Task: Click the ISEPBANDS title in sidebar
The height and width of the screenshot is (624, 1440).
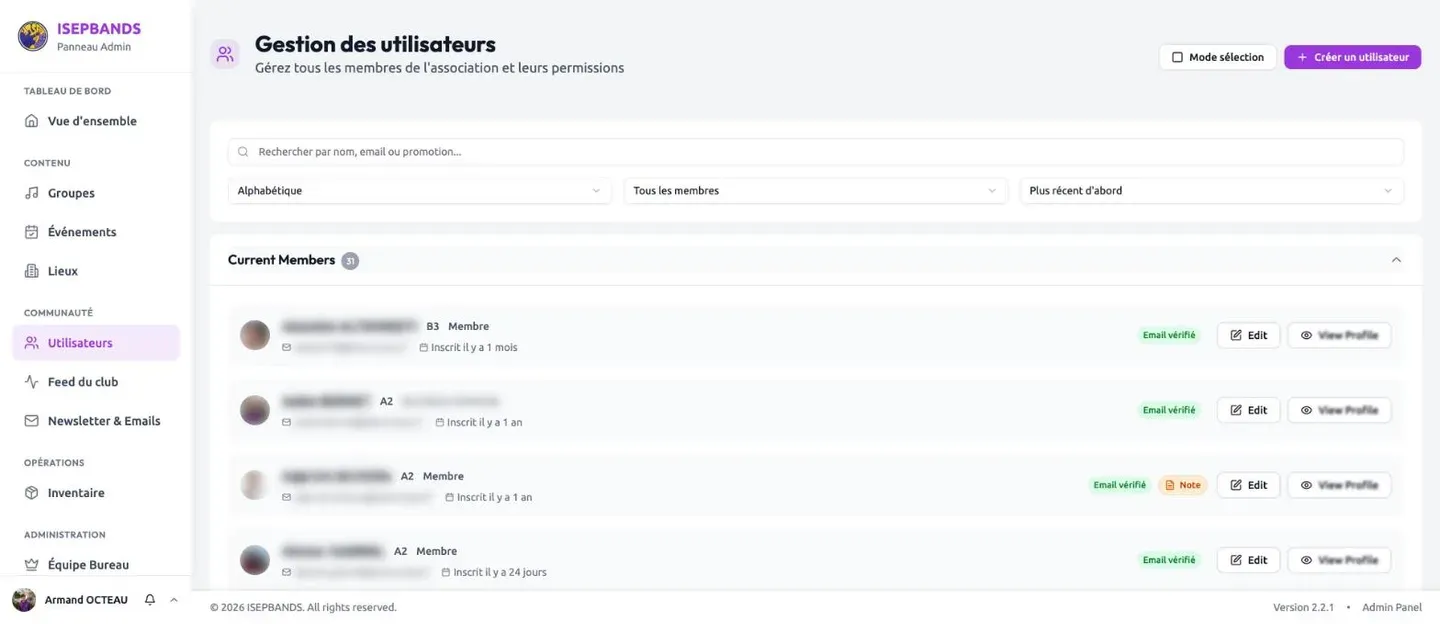Action: [x=99, y=29]
